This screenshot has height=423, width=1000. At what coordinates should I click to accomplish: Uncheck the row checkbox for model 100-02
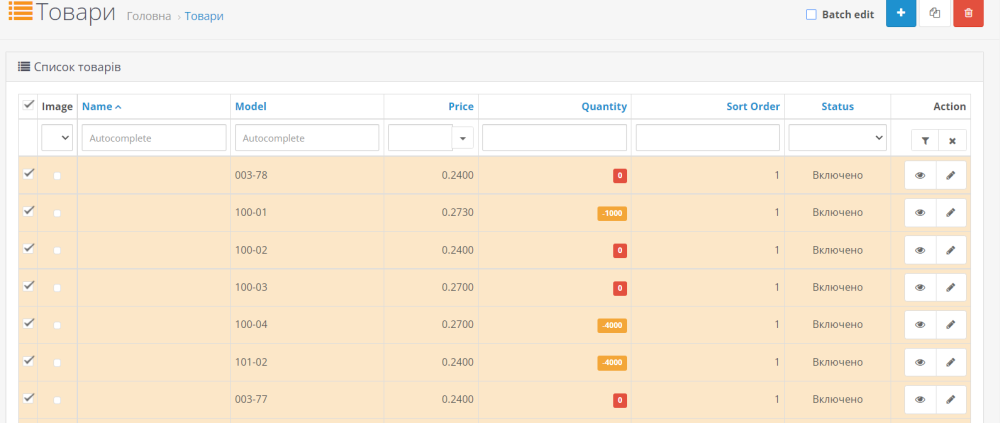click(28, 248)
